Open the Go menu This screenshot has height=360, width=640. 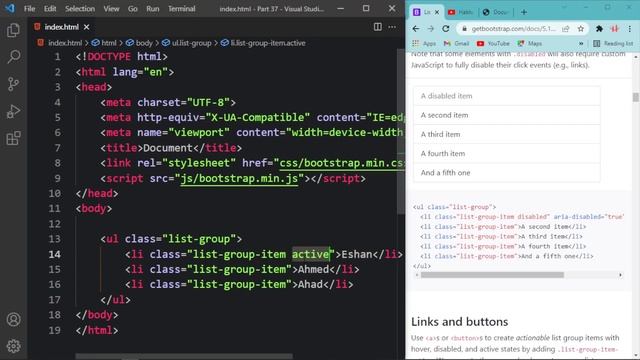[133, 9]
